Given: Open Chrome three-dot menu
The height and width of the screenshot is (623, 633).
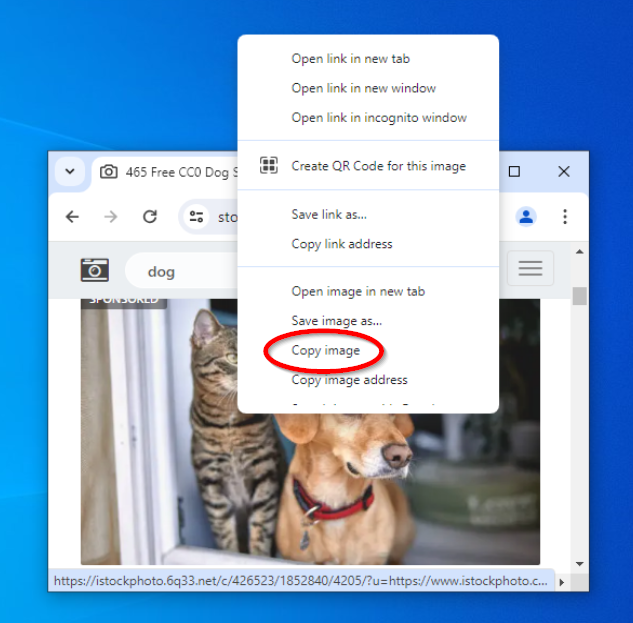Looking at the screenshot, I should click(565, 217).
